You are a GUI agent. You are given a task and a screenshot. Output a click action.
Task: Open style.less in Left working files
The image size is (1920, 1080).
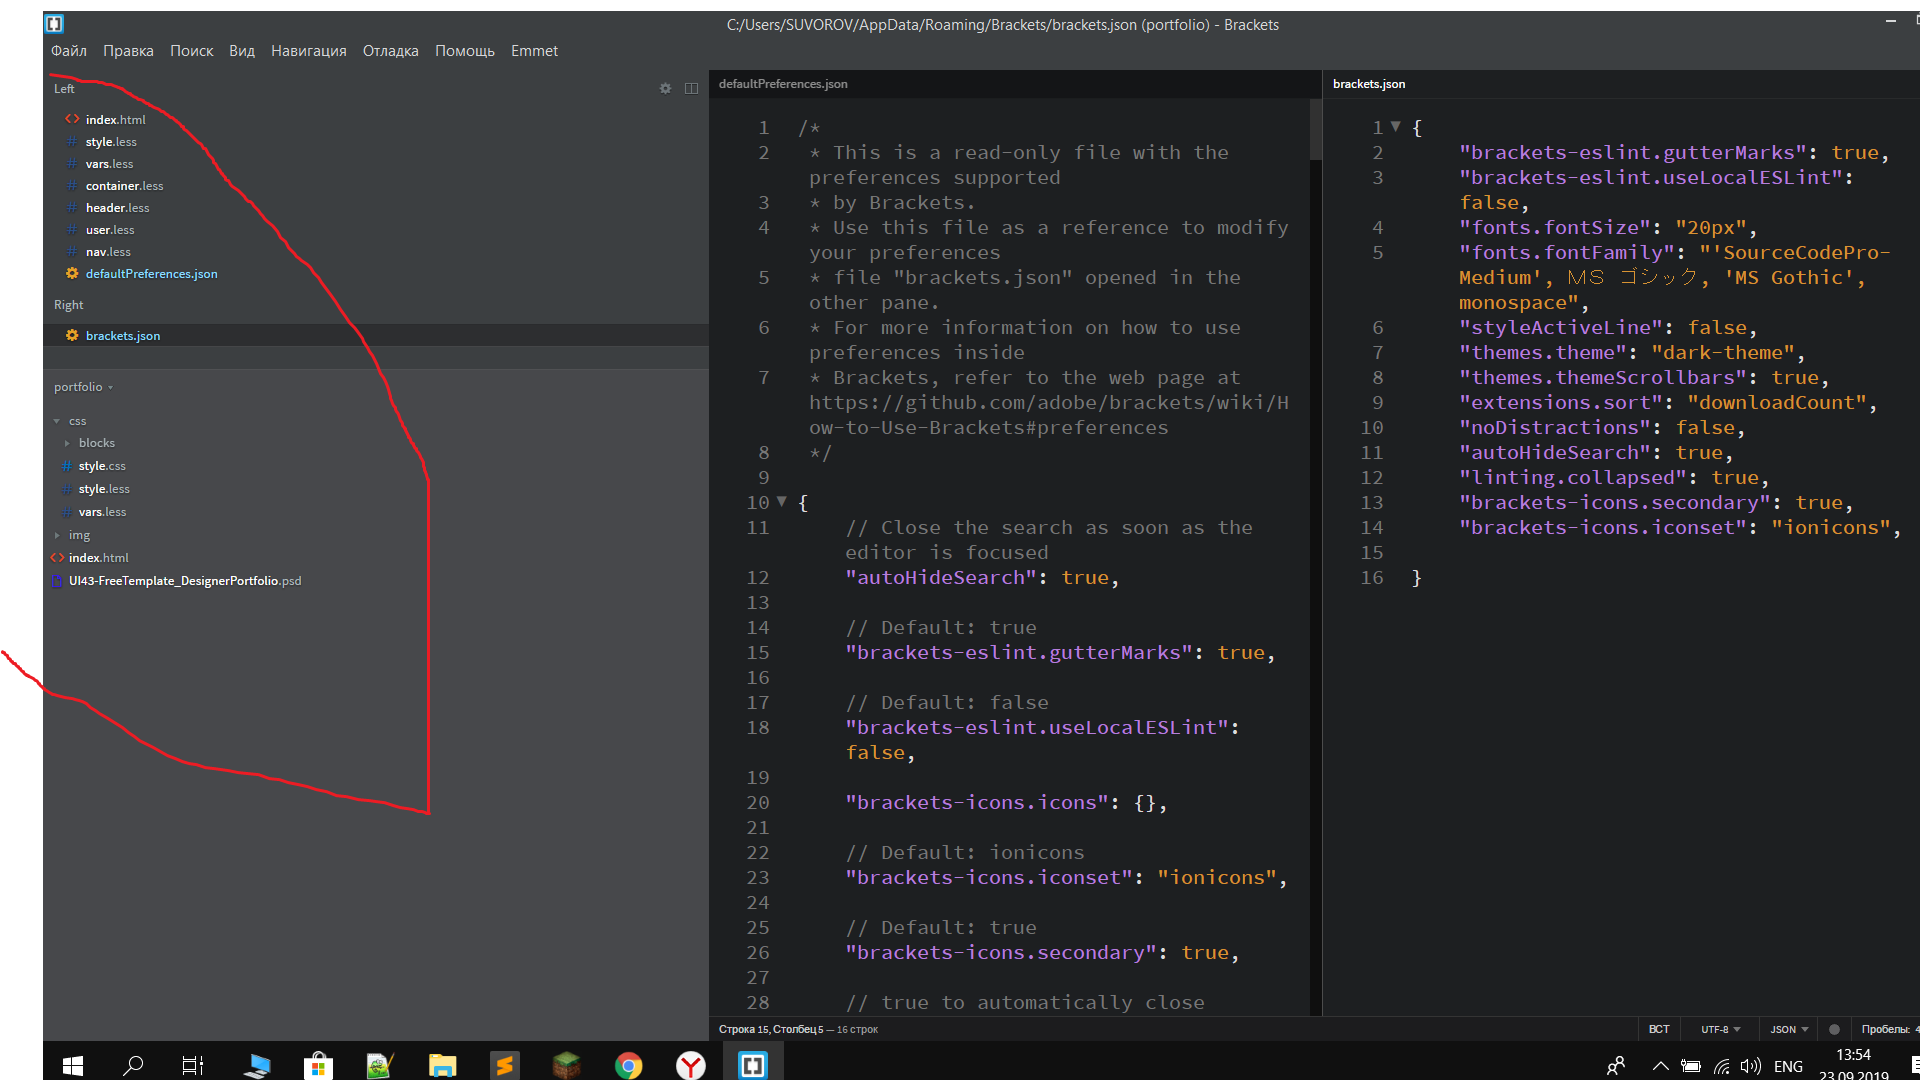click(x=111, y=142)
